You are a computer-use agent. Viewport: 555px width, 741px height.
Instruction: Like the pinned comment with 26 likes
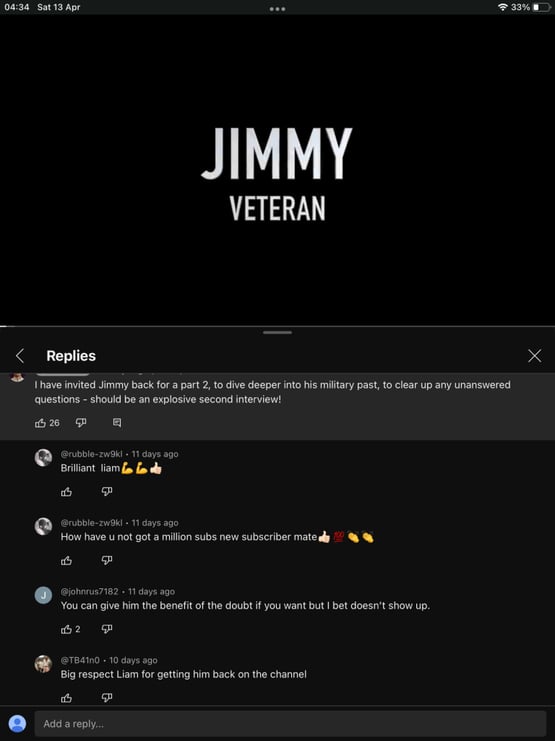click(x=41, y=423)
